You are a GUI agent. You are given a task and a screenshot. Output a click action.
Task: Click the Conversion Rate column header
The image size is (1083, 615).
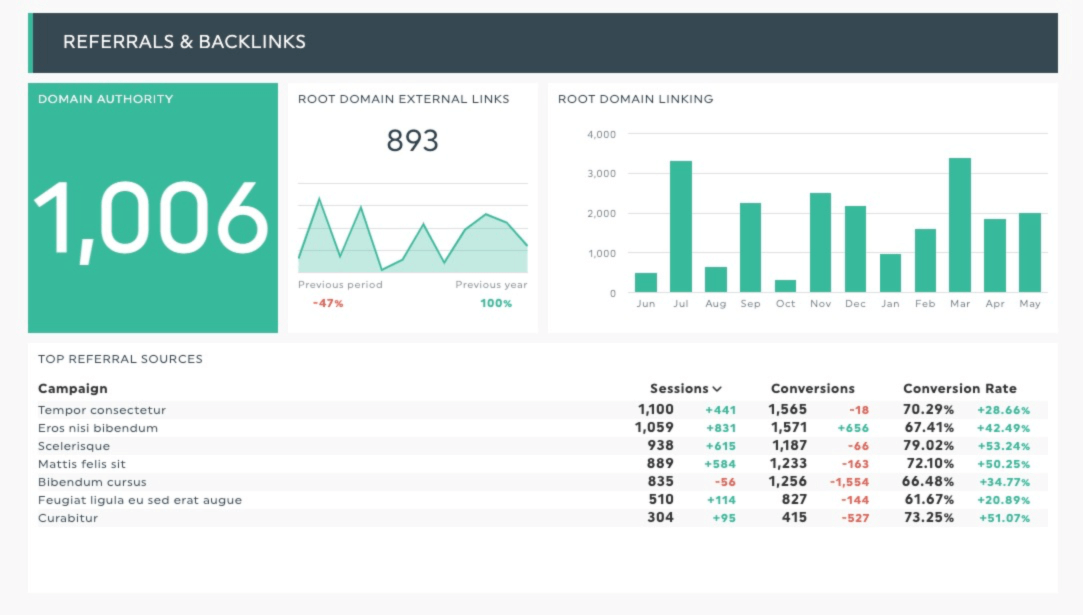(x=959, y=388)
